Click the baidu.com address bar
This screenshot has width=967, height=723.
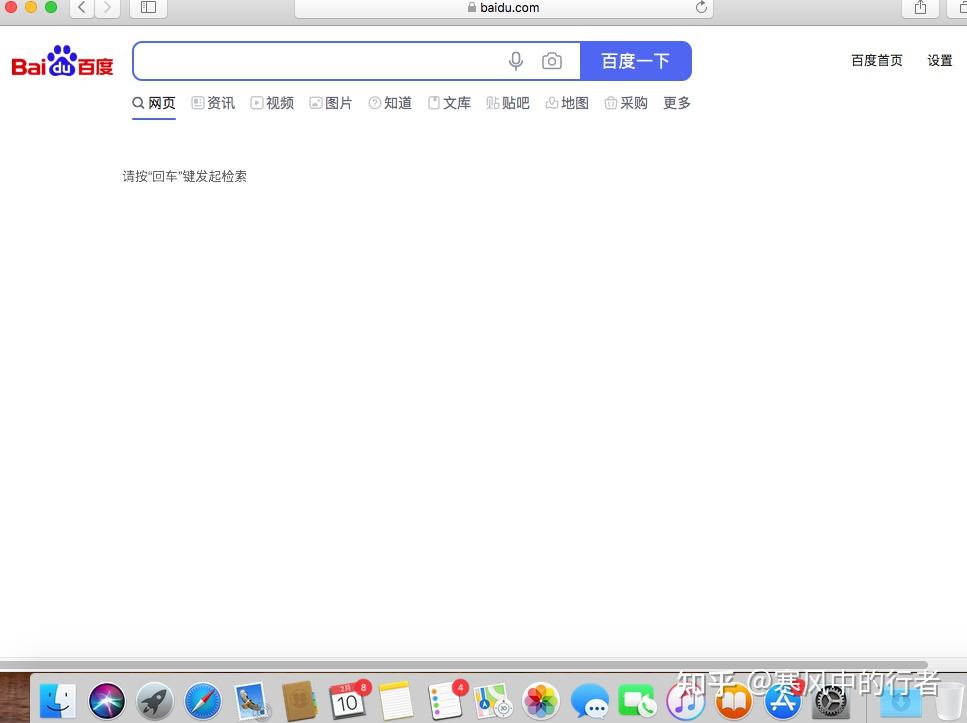pyautogui.click(x=503, y=8)
